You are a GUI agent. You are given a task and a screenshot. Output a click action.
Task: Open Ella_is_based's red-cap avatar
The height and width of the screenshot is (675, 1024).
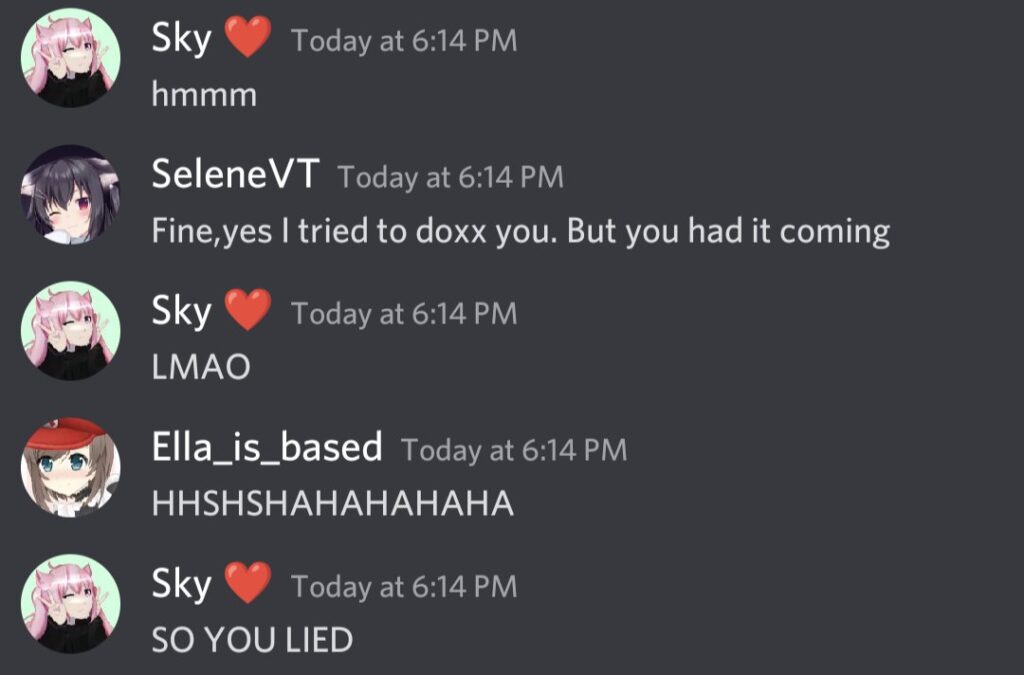(x=71, y=467)
